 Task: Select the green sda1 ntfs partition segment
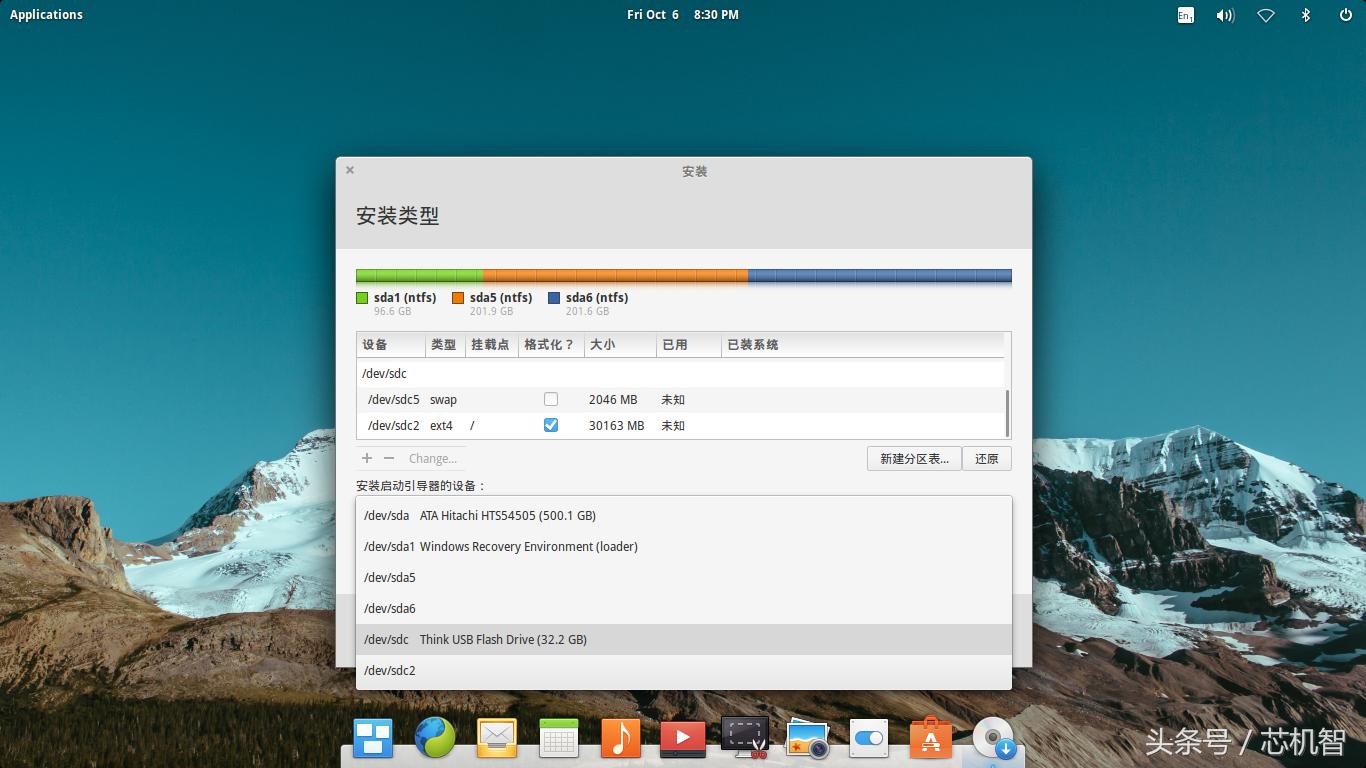[420, 275]
